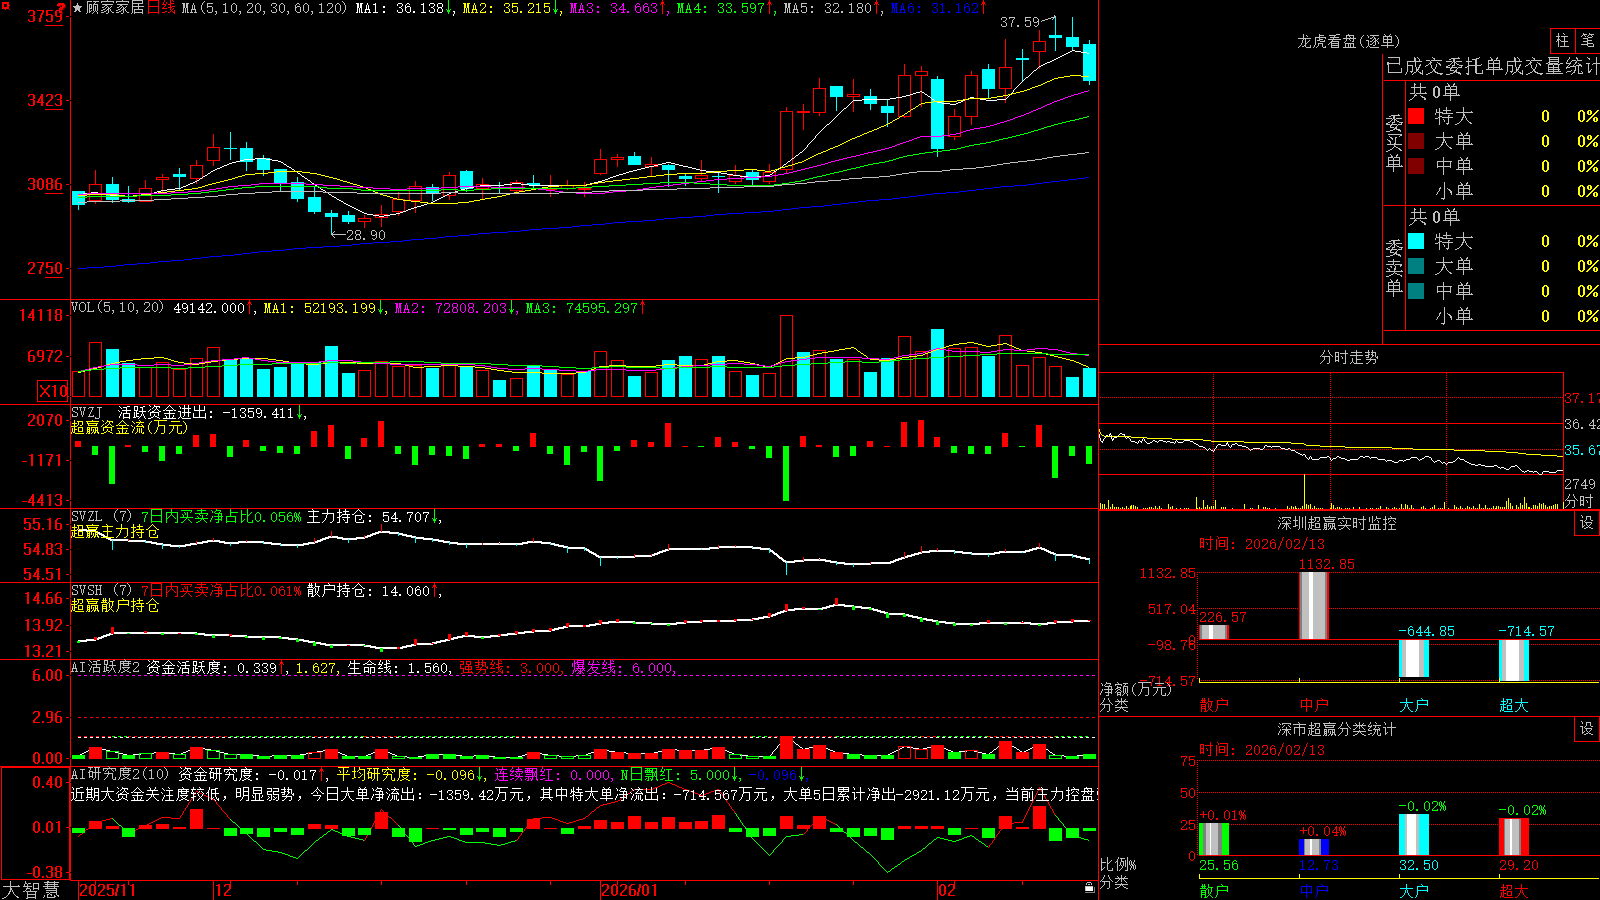Click the 日线 period label

[x=161, y=8]
